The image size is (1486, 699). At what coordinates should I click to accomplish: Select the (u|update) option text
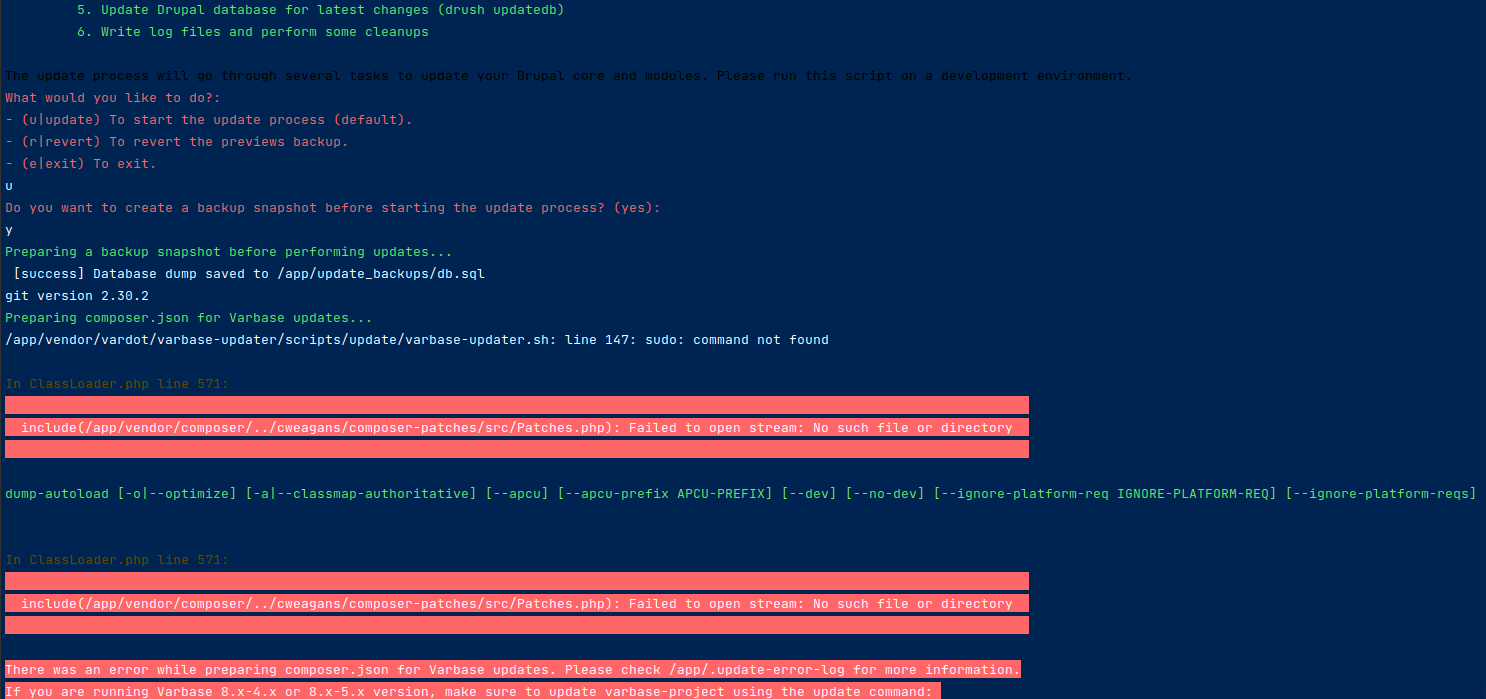[x=210, y=119]
